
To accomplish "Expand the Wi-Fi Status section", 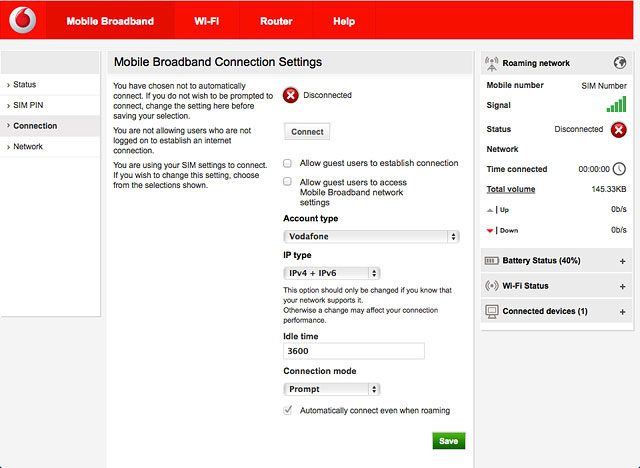I will pyautogui.click(x=622, y=286).
